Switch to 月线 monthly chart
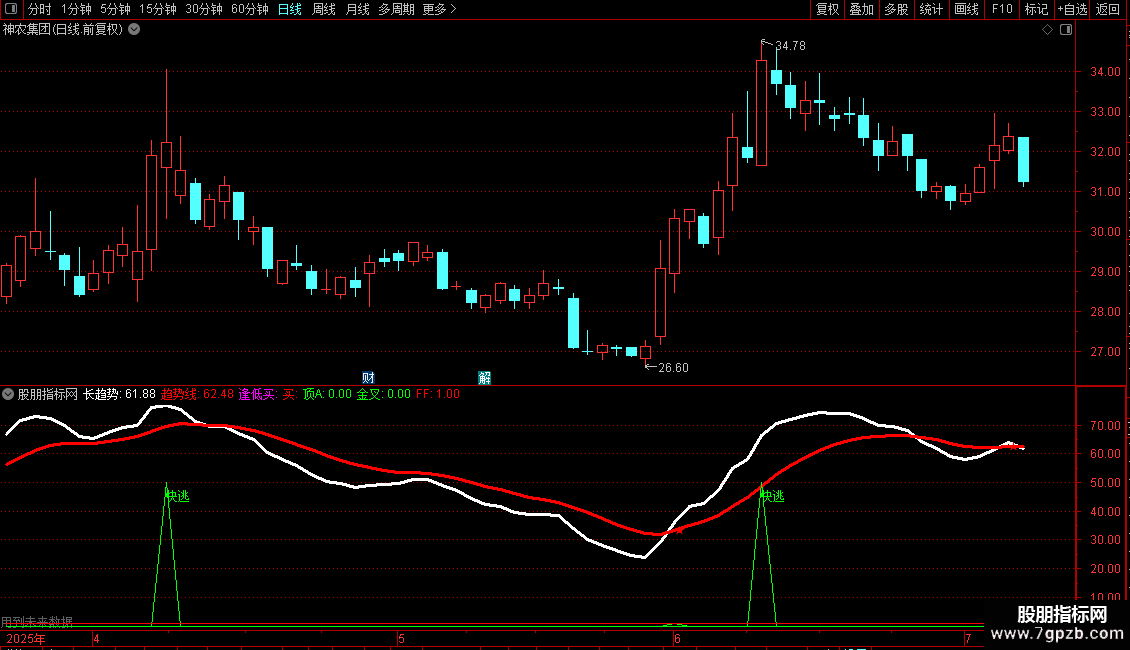 click(x=357, y=9)
